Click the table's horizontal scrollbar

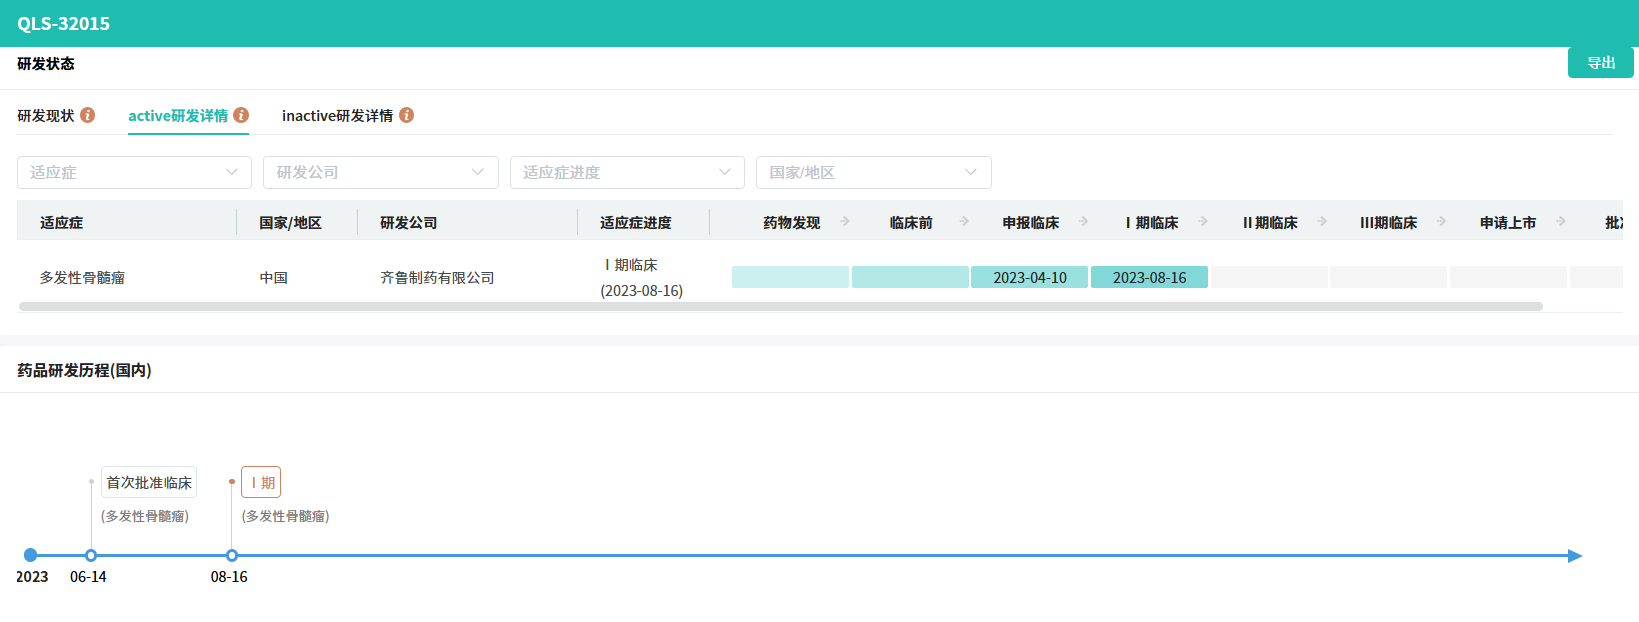click(x=780, y=307)
